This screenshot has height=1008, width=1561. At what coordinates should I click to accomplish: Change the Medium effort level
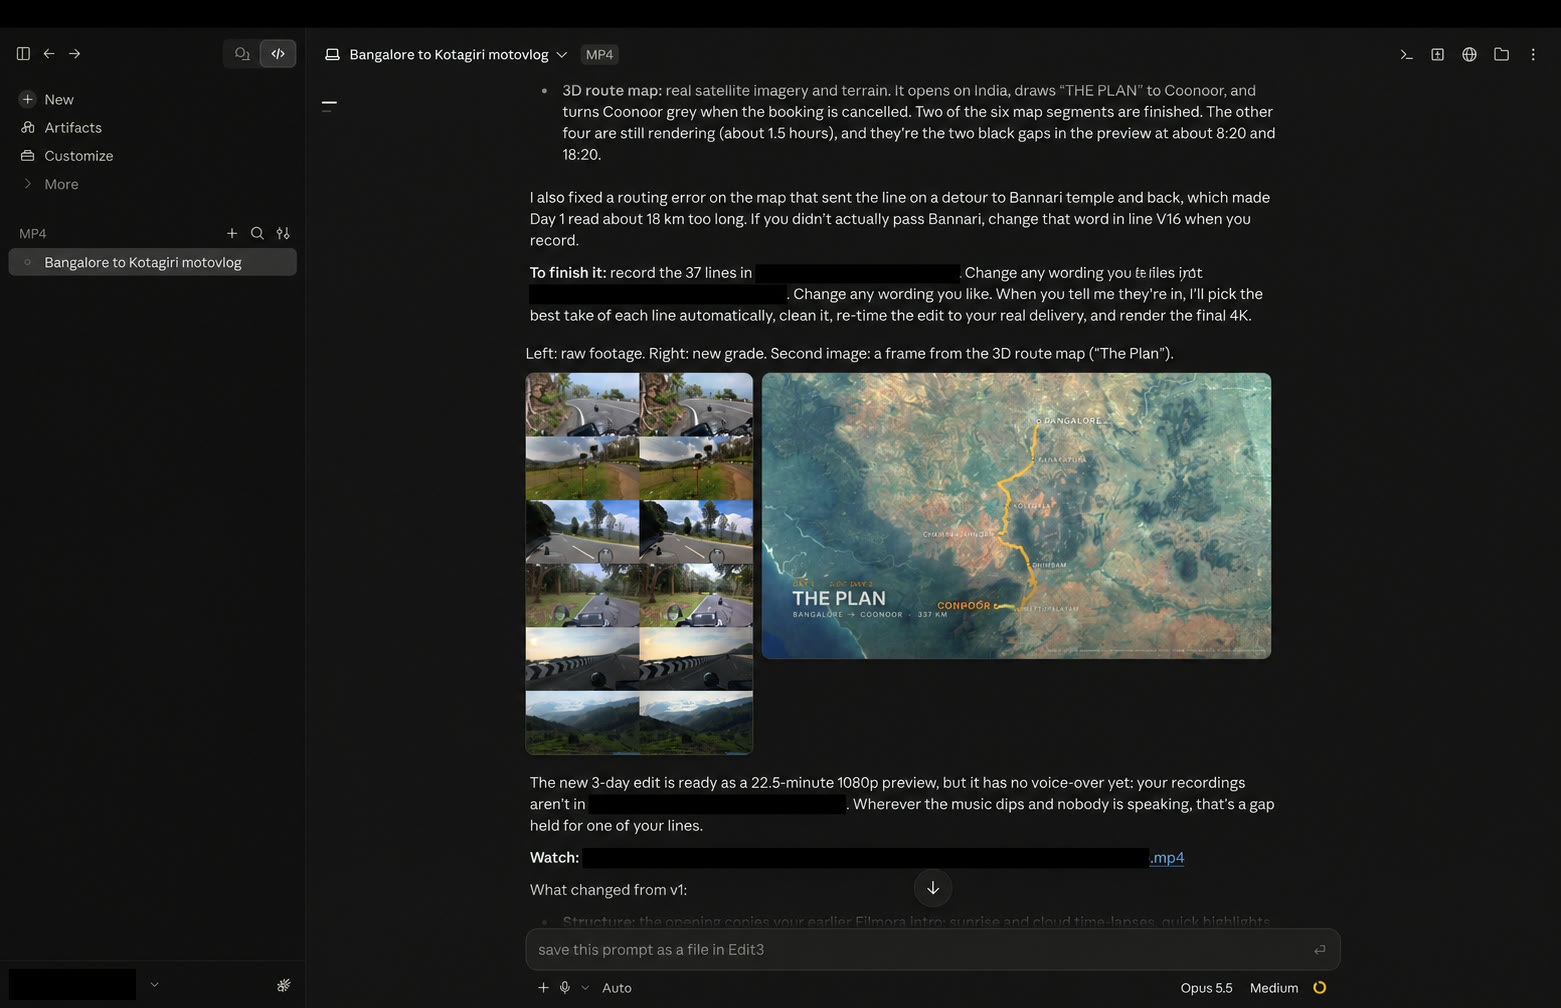[1273, 987]
